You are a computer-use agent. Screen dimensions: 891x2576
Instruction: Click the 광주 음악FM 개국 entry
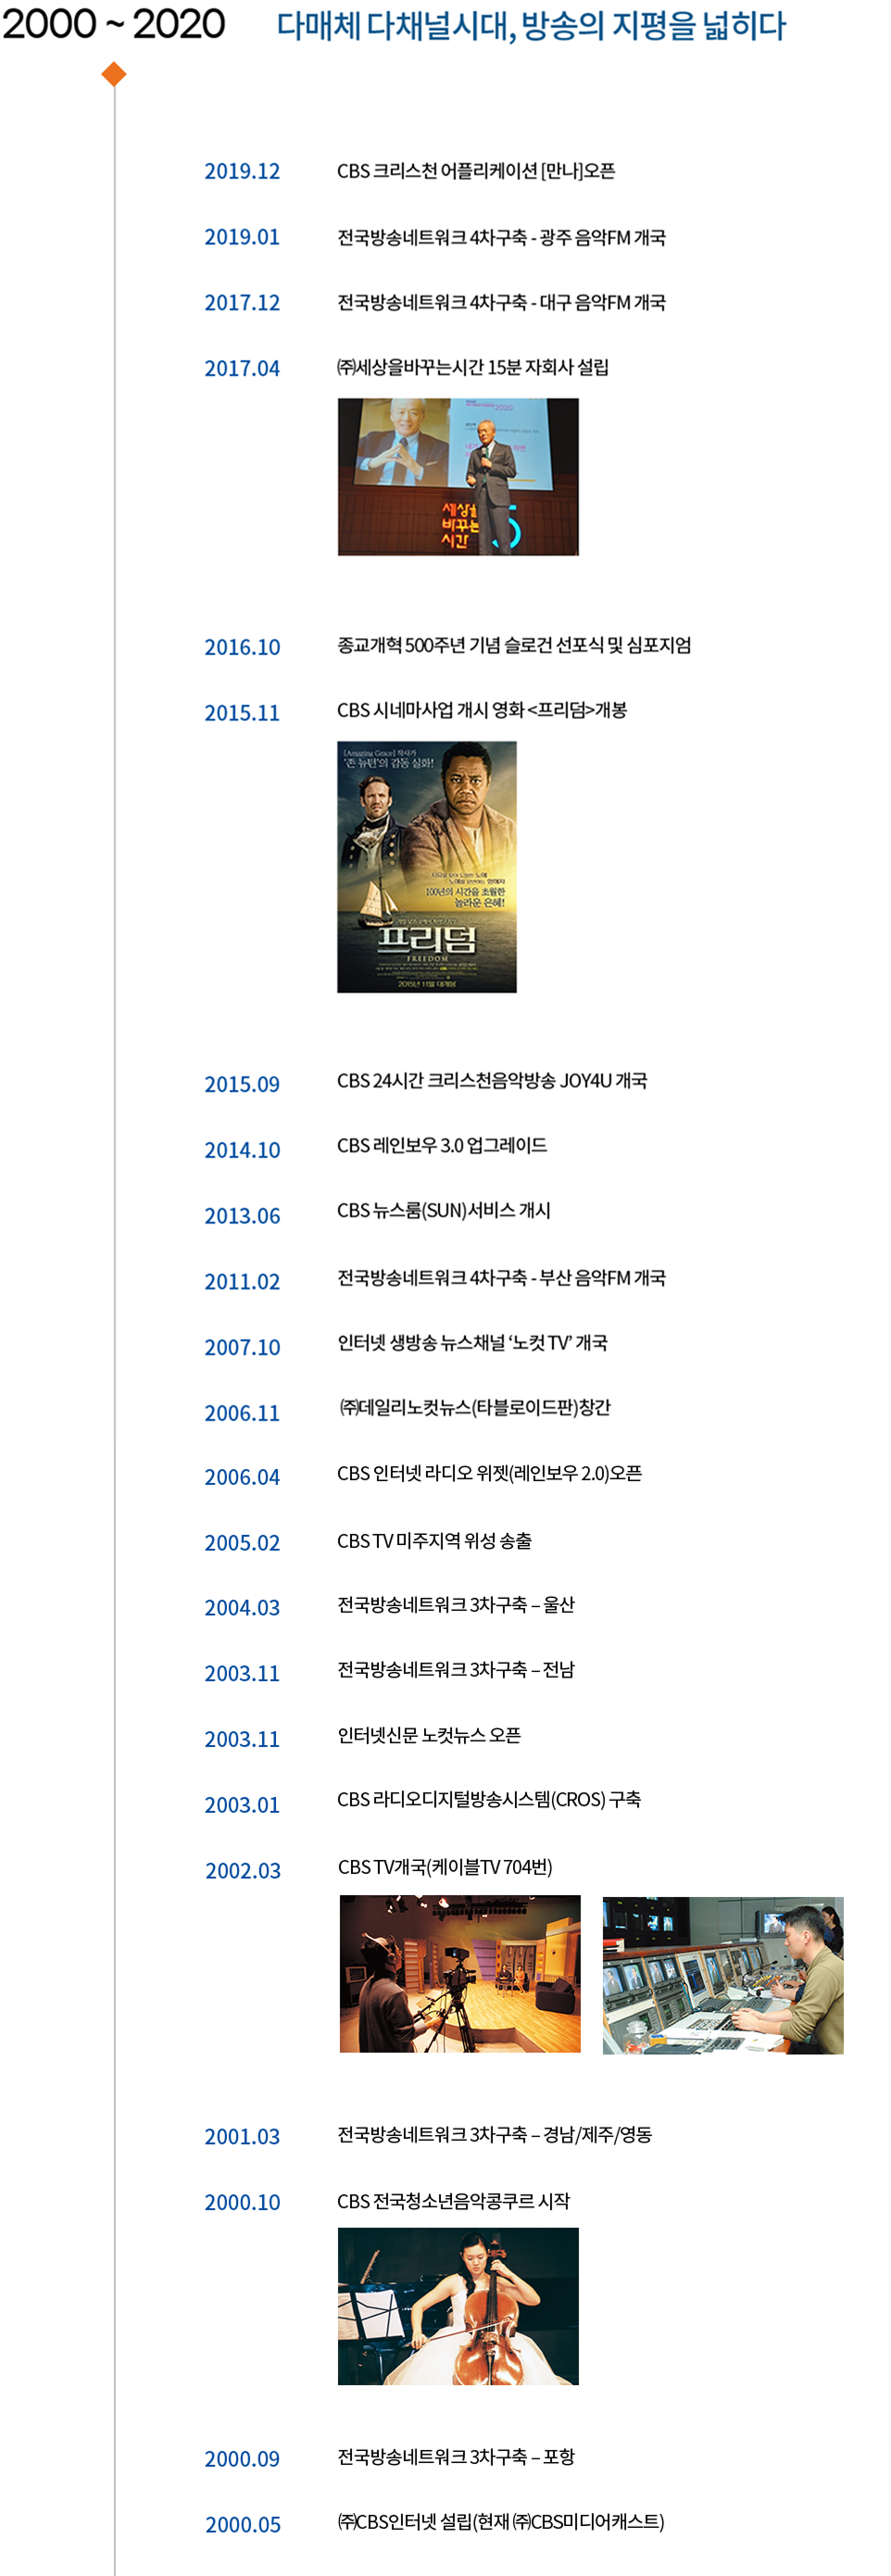(501, 237)
